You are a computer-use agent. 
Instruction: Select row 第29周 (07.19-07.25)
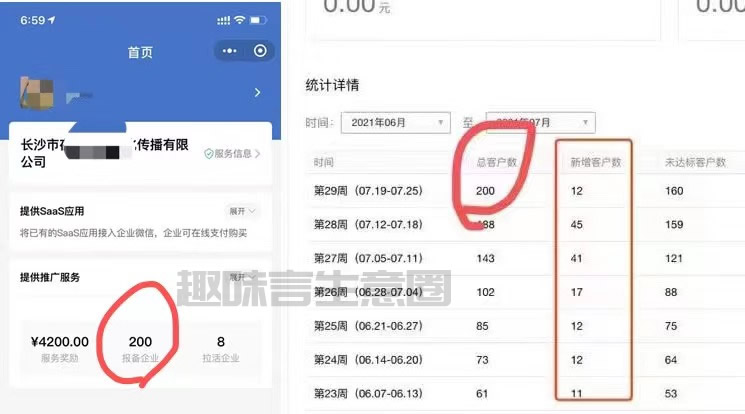coord(525,191)
